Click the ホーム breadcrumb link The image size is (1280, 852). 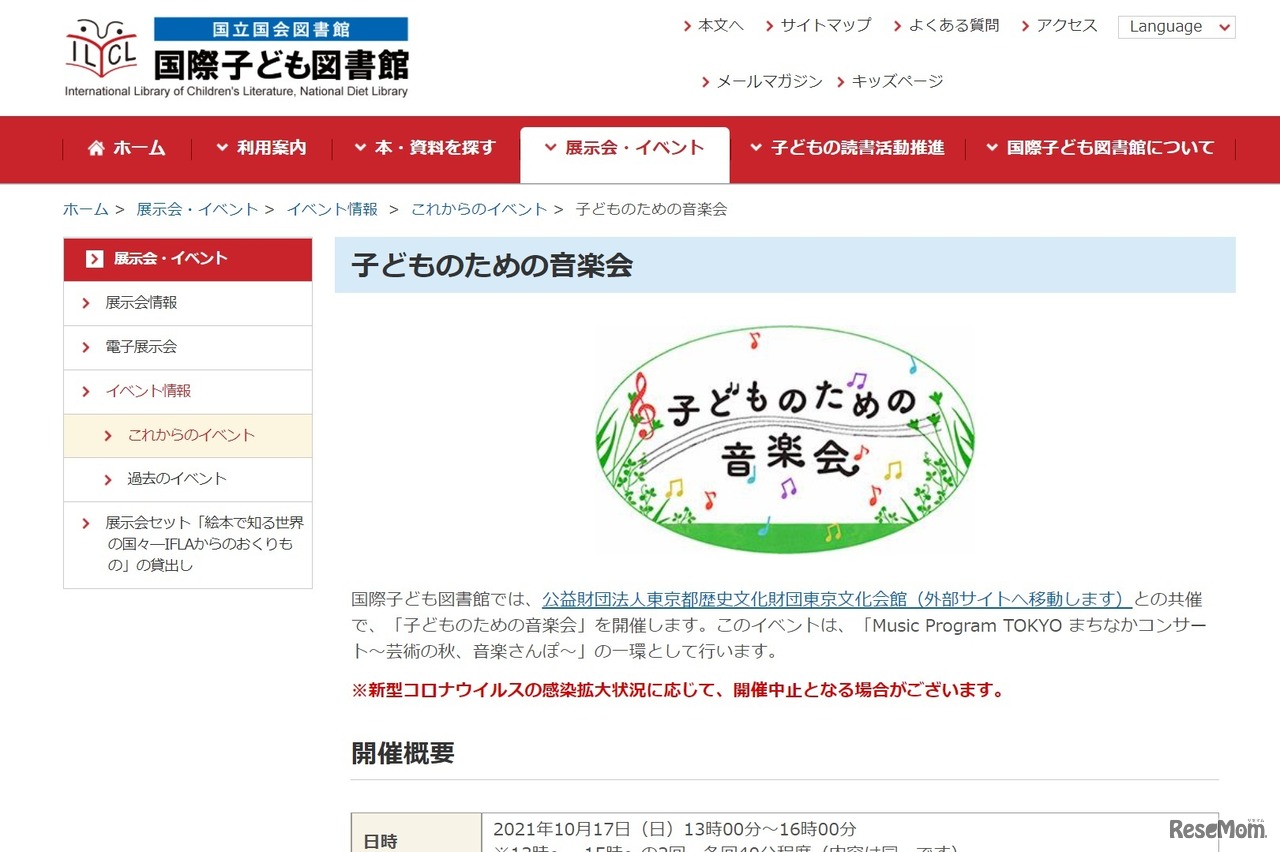(x=85, y=209)
